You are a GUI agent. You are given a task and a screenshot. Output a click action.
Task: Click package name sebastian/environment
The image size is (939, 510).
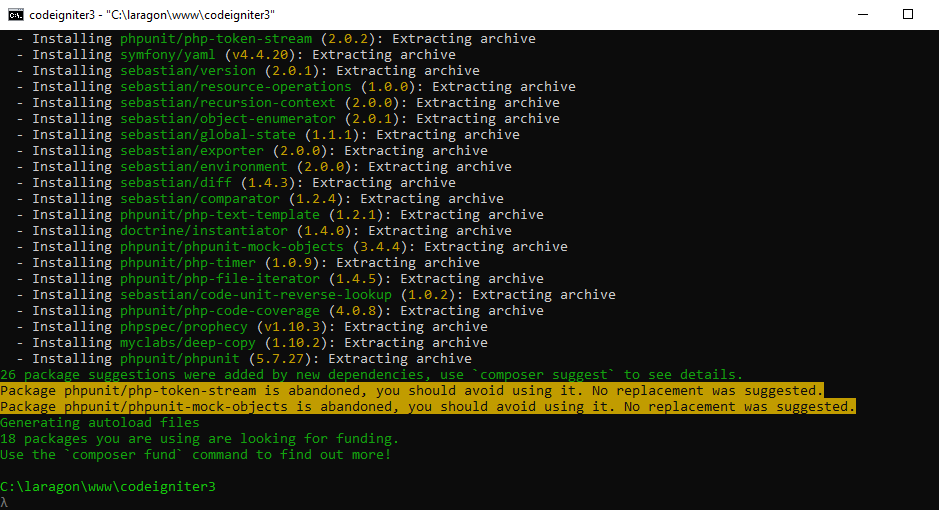tap(204, 166)
